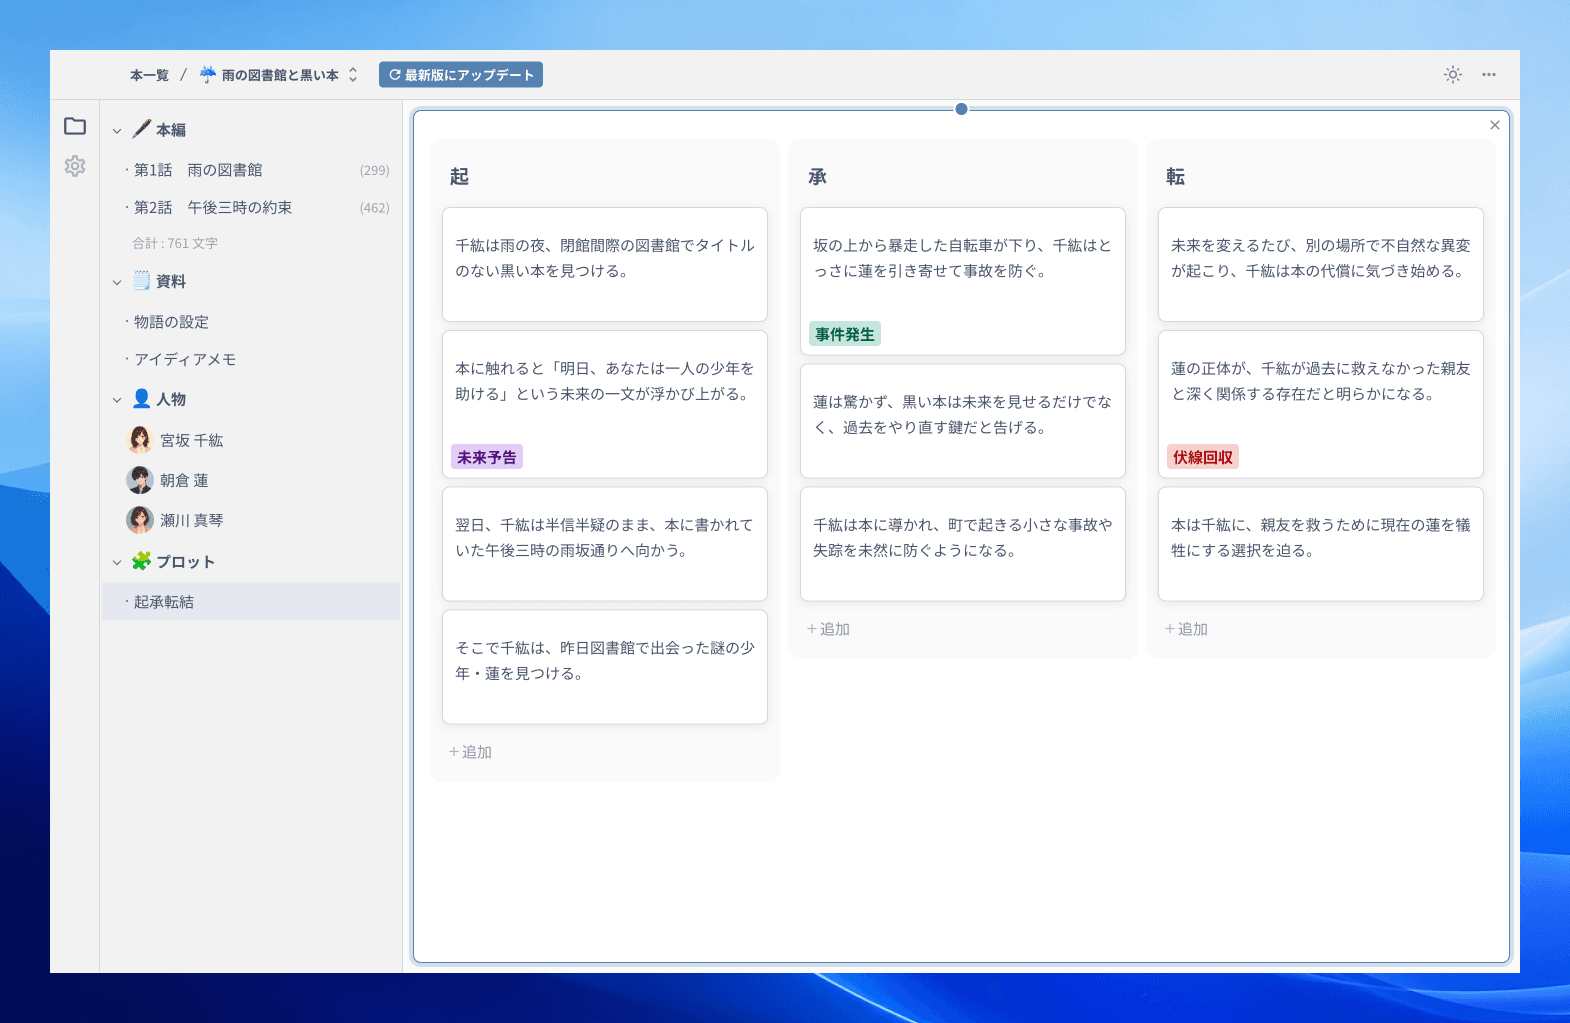Select 起承転結 plot item
Screen dimensions: 1570x1023
(x=251, y=601)
